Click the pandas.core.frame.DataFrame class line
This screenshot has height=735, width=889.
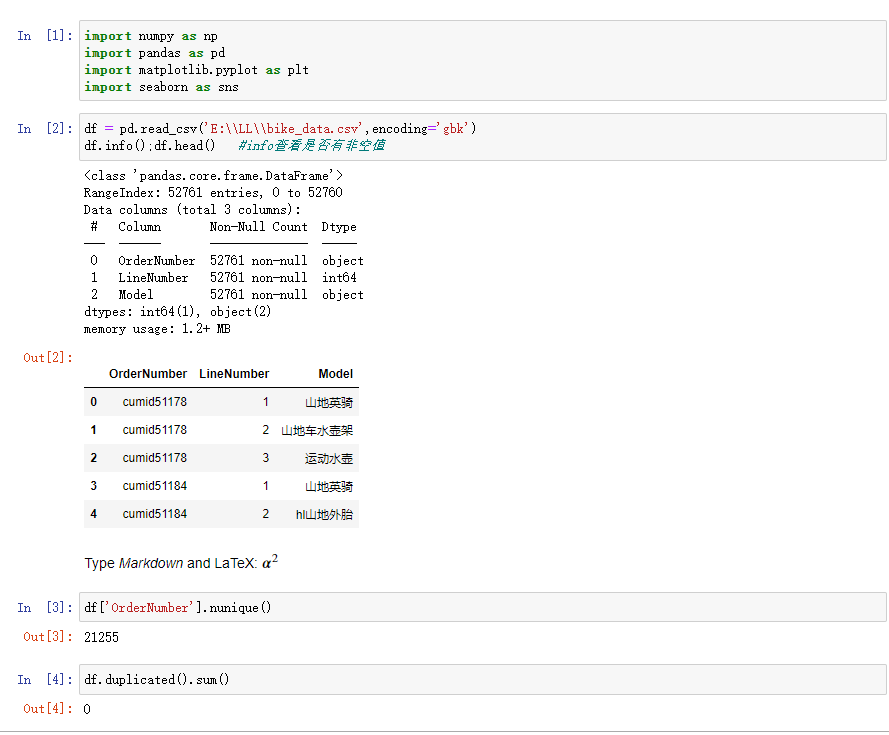[x=213, y=176]
